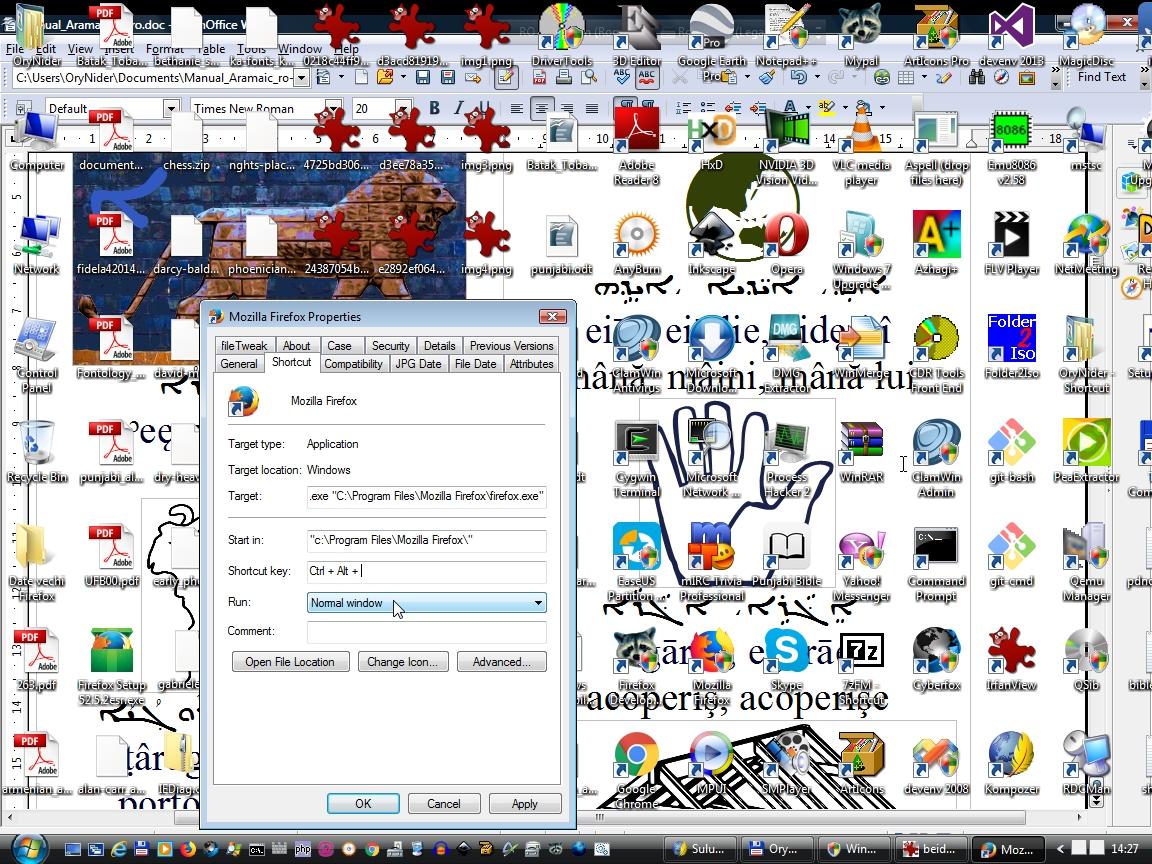Toggle Italic formatting in OpenOffice toolbar

458,108
